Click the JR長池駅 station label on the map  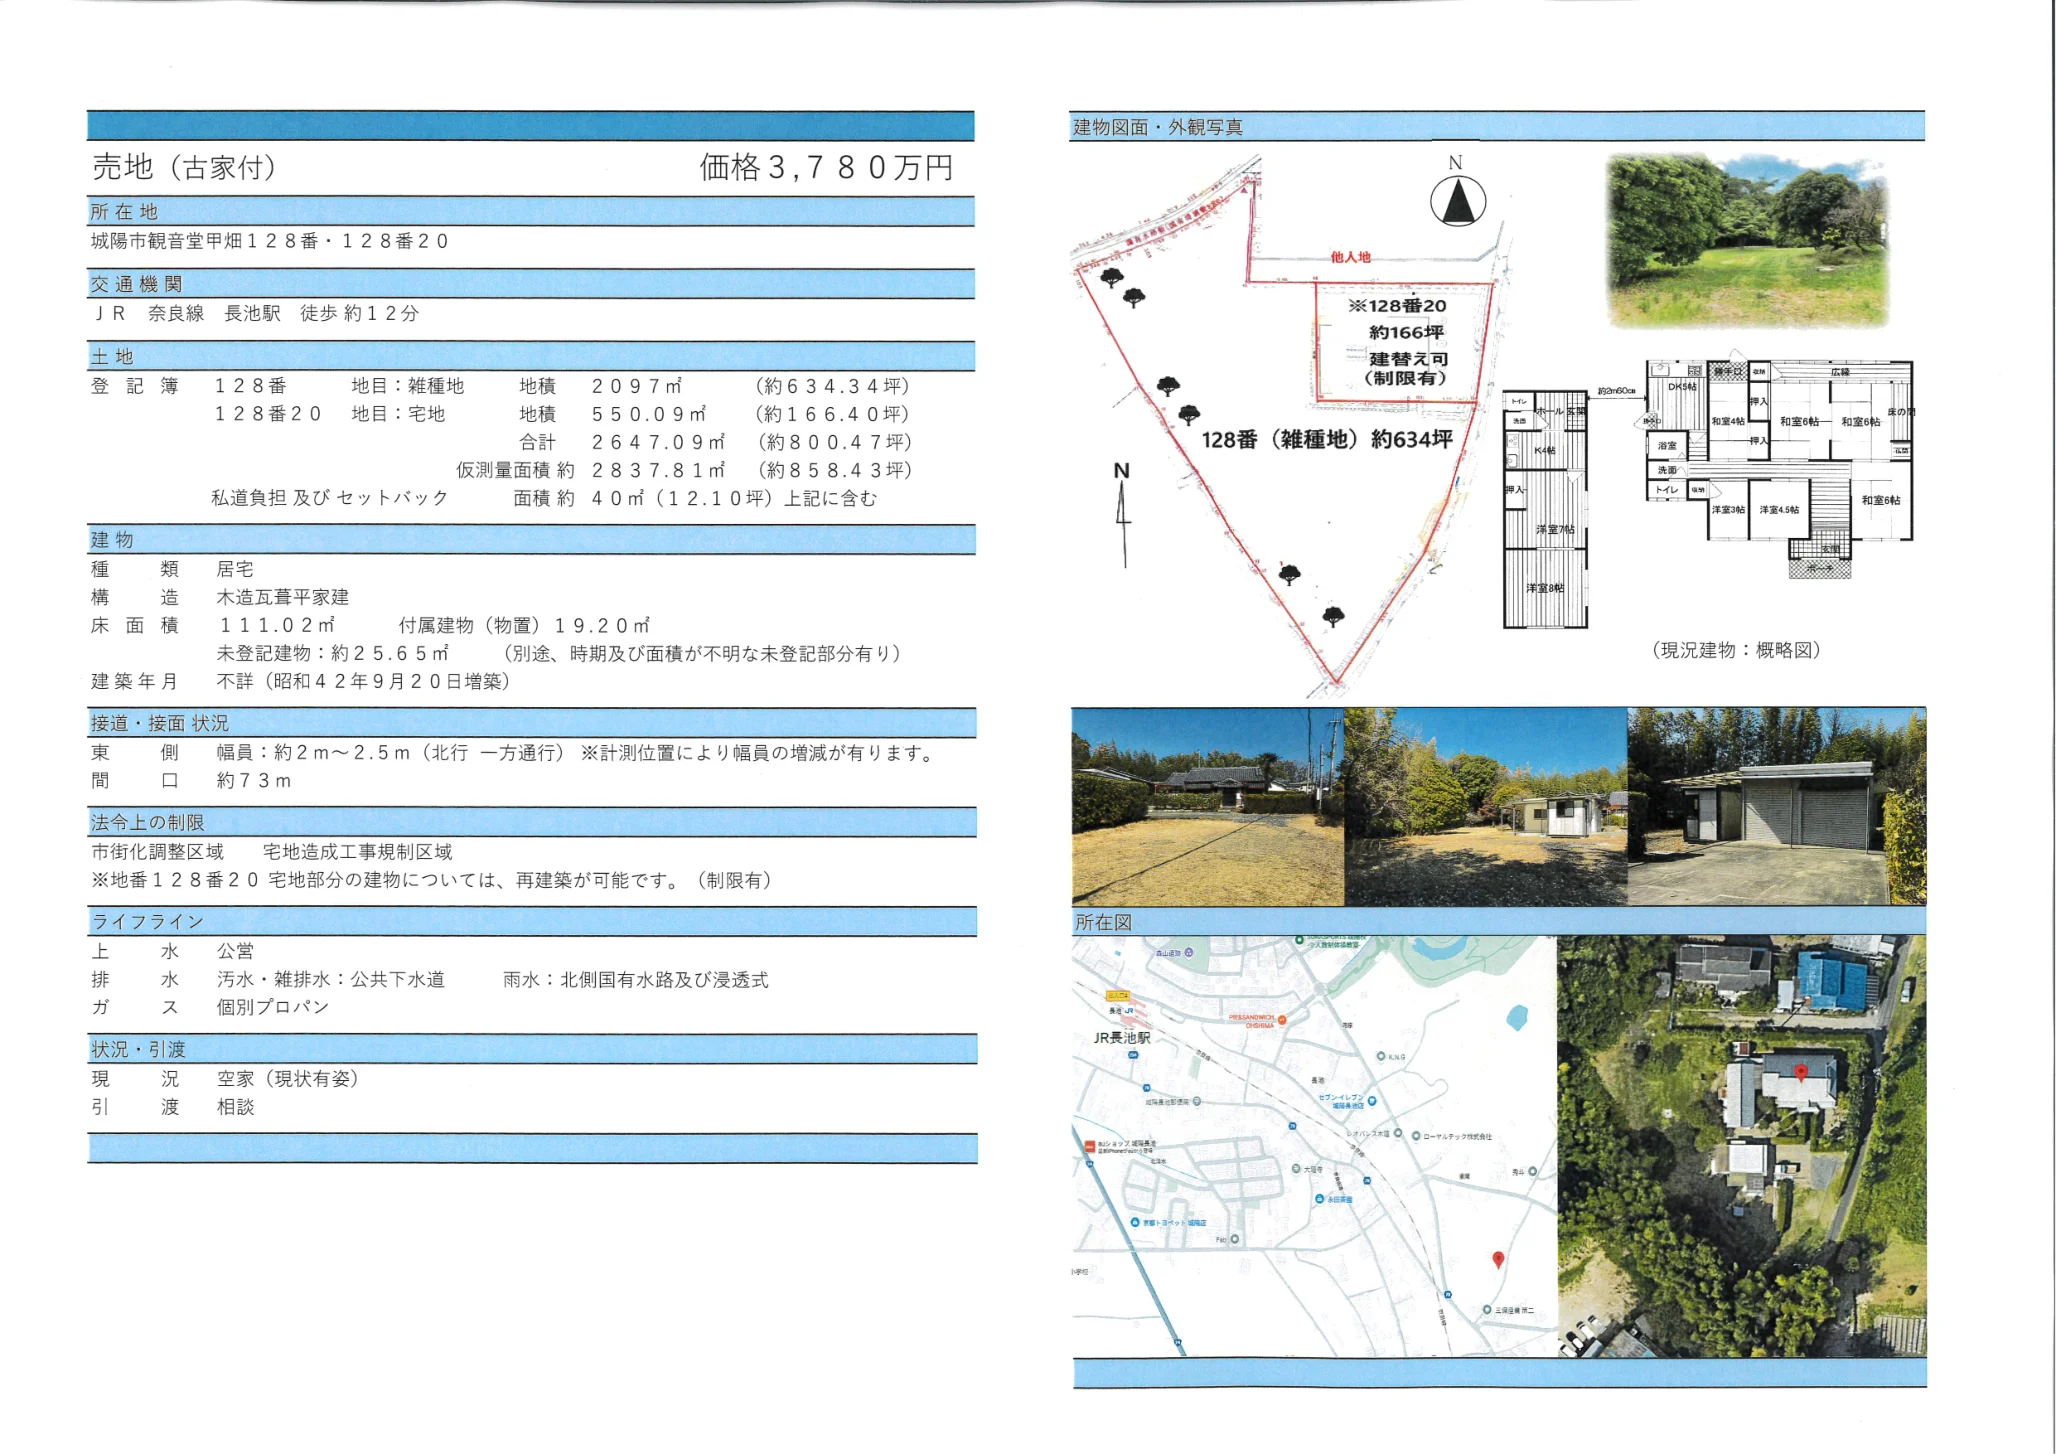pos(1122,1038)
